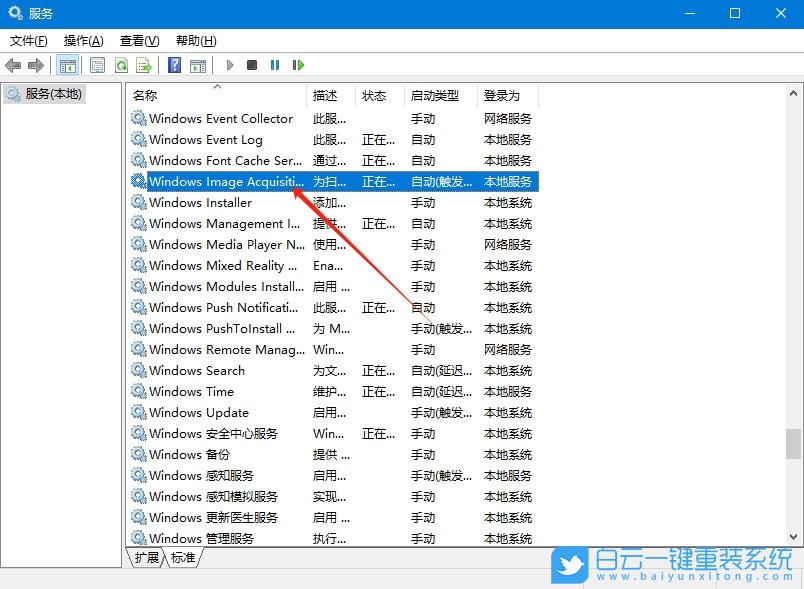Click the Export List toolbar icon

(144, 64)
